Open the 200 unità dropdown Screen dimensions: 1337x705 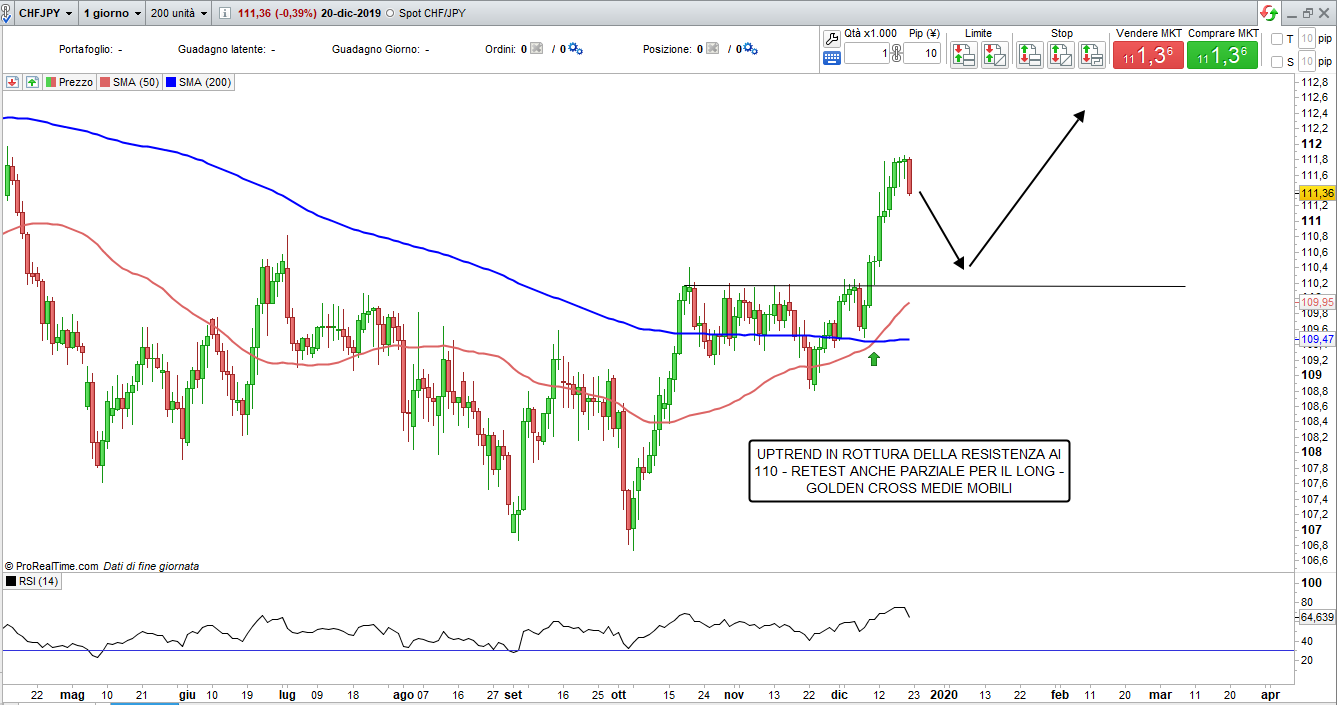178,14
